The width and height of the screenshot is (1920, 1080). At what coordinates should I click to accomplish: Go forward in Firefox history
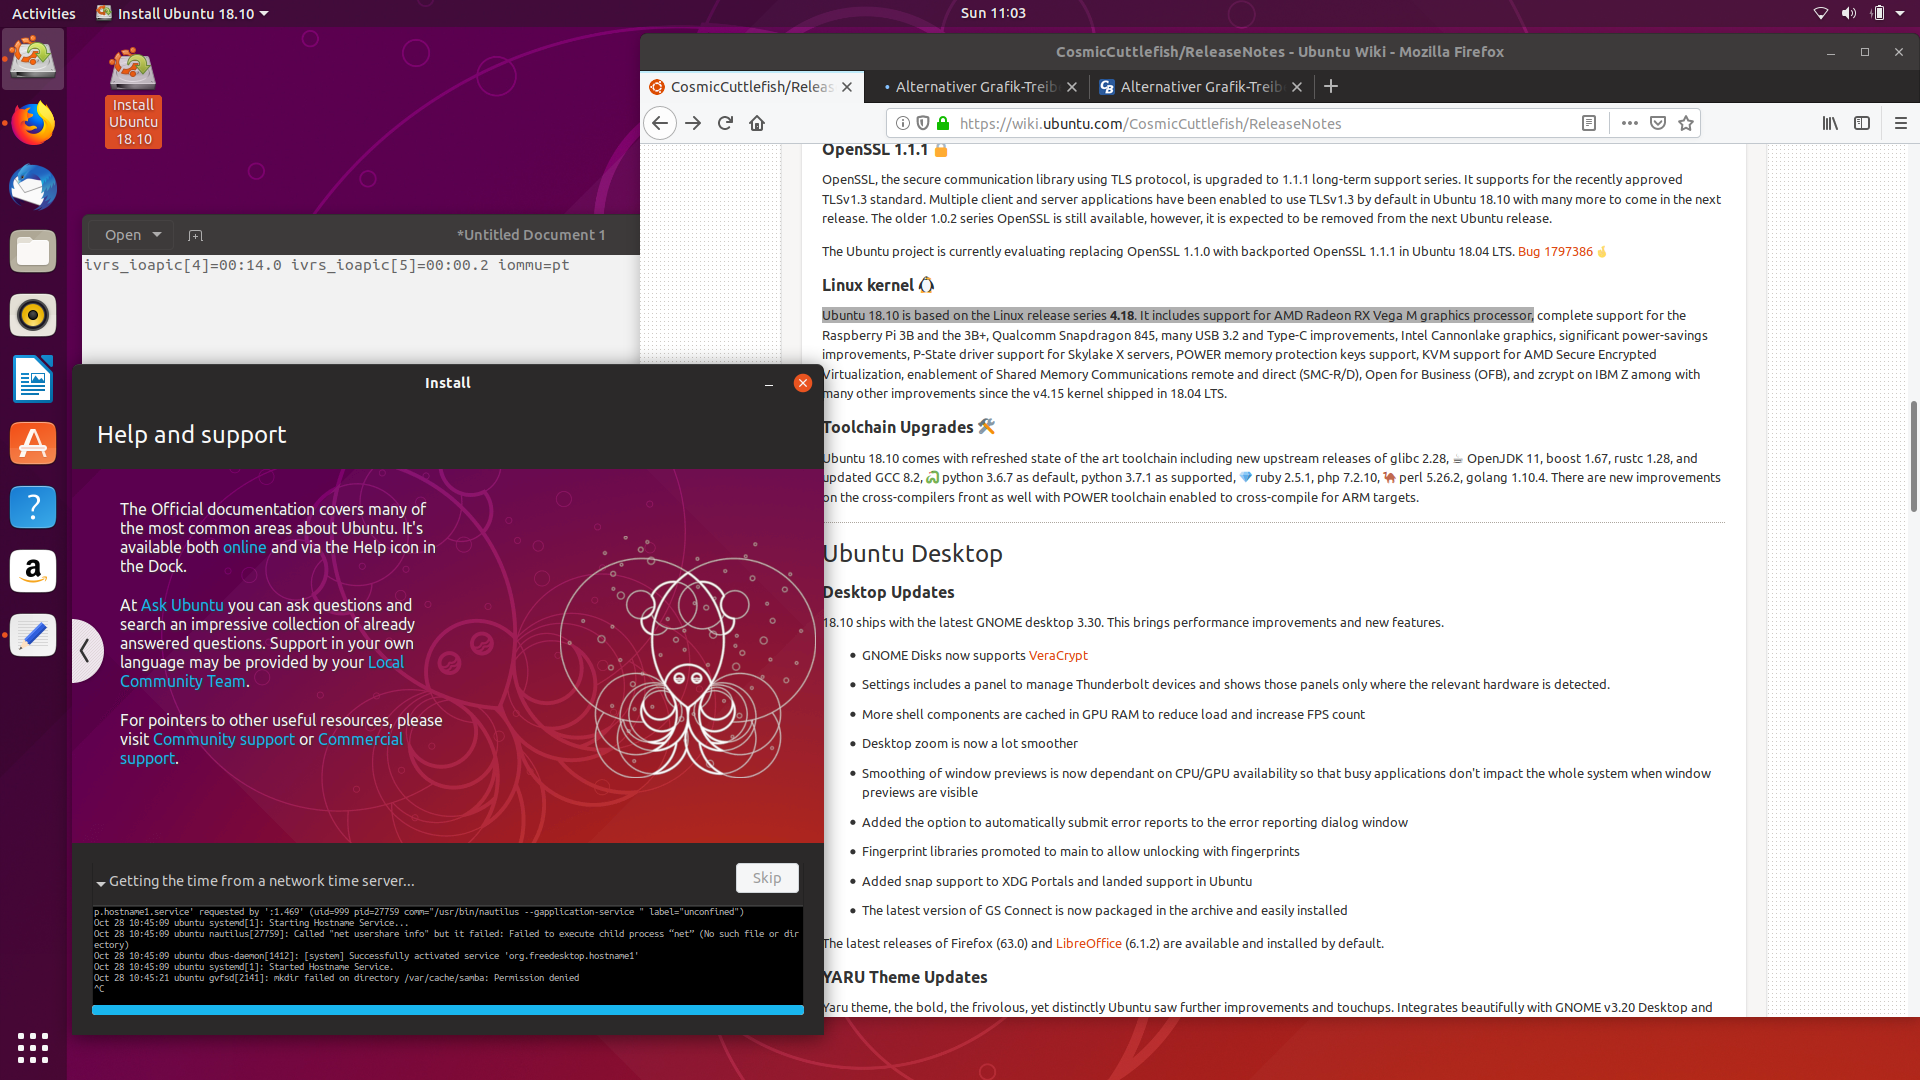[x=693, y=123]
